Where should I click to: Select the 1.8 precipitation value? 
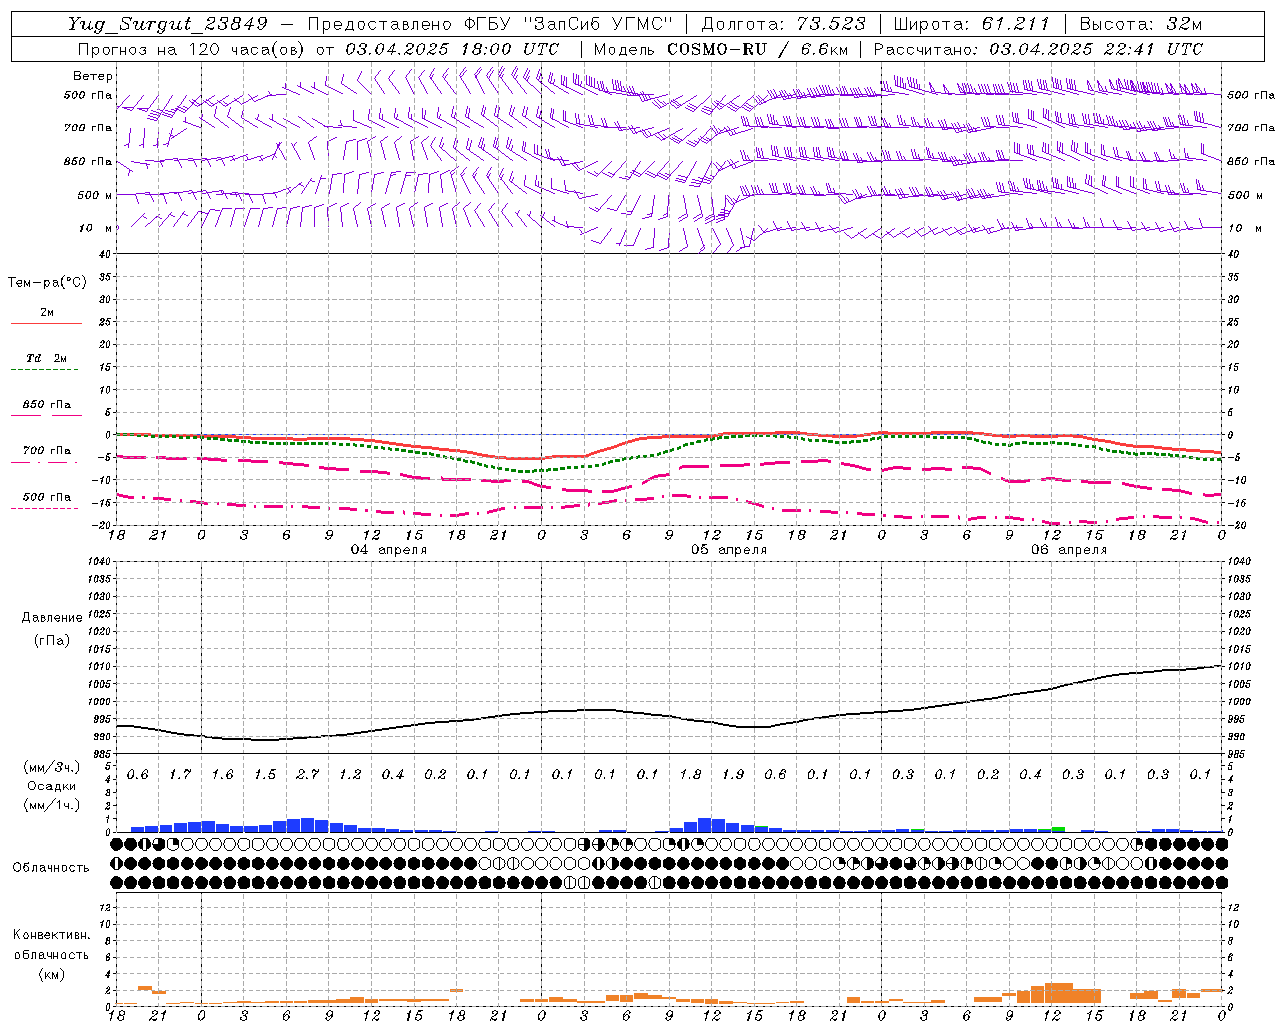tap(690, 775)
